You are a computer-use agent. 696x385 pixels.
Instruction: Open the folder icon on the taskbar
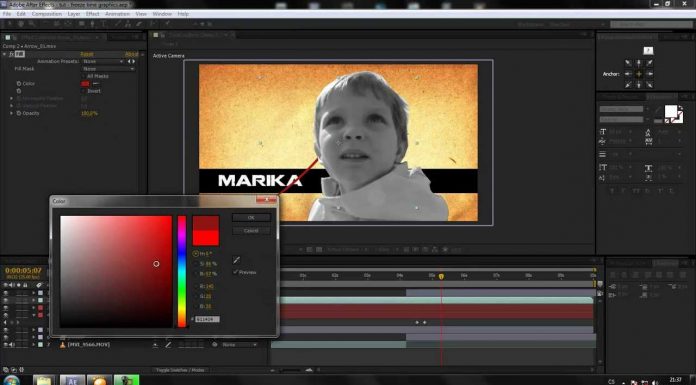tap(44, 380)
